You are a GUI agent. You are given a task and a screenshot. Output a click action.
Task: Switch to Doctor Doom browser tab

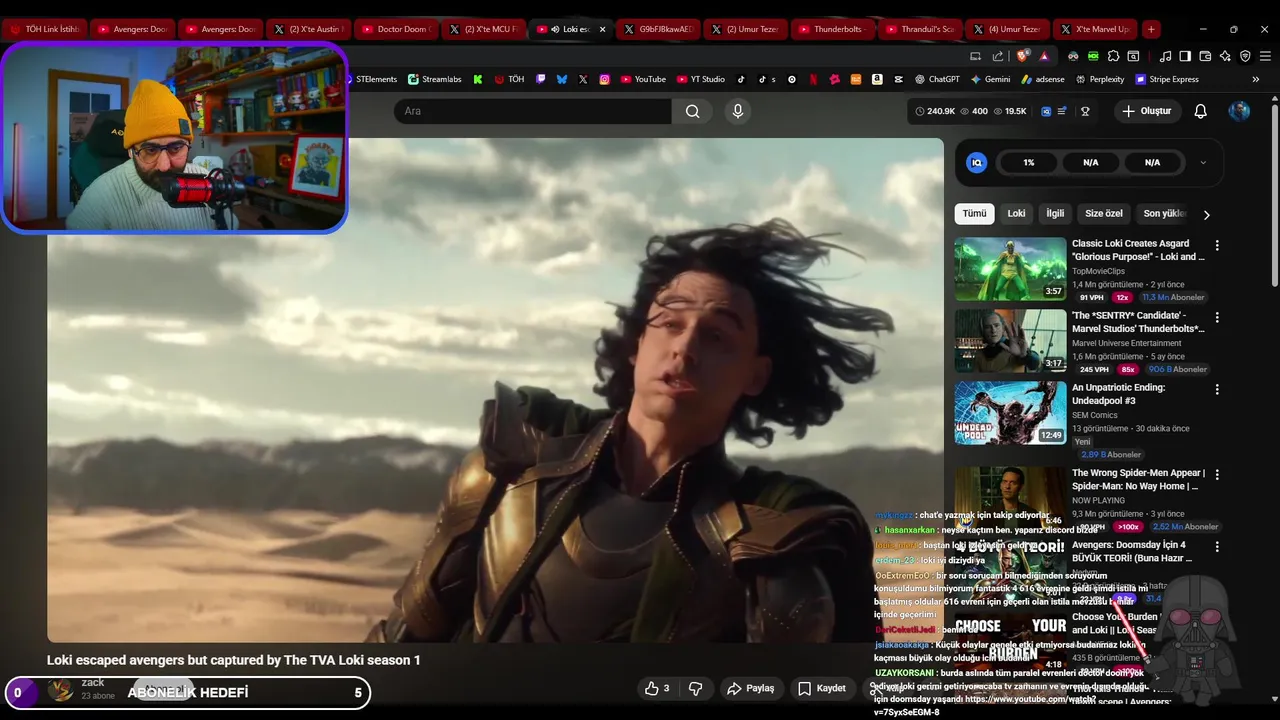click(395, 29)
